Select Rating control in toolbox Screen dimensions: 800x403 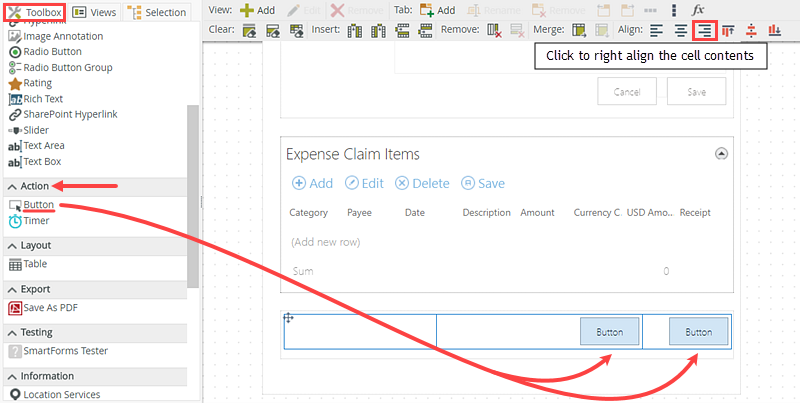(x=31, y=83)
